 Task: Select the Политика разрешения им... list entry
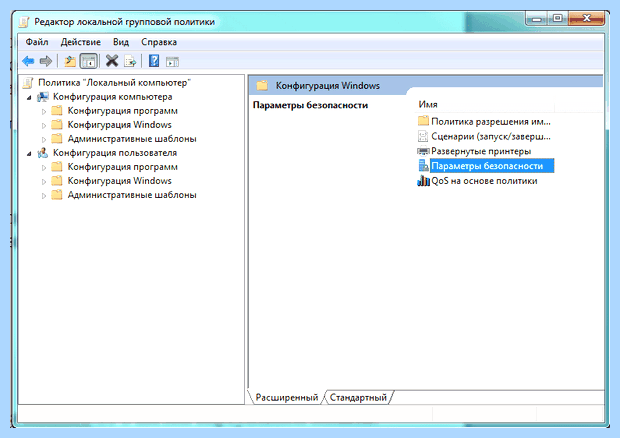point(491,121)
